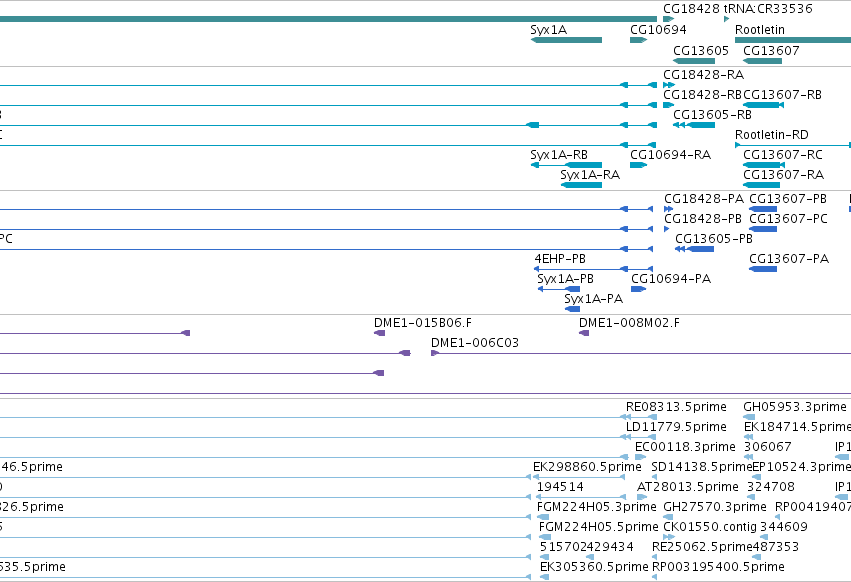851x582 pixels.
Task: Select EST label GH27570.3prime
Action: point(715,507)
